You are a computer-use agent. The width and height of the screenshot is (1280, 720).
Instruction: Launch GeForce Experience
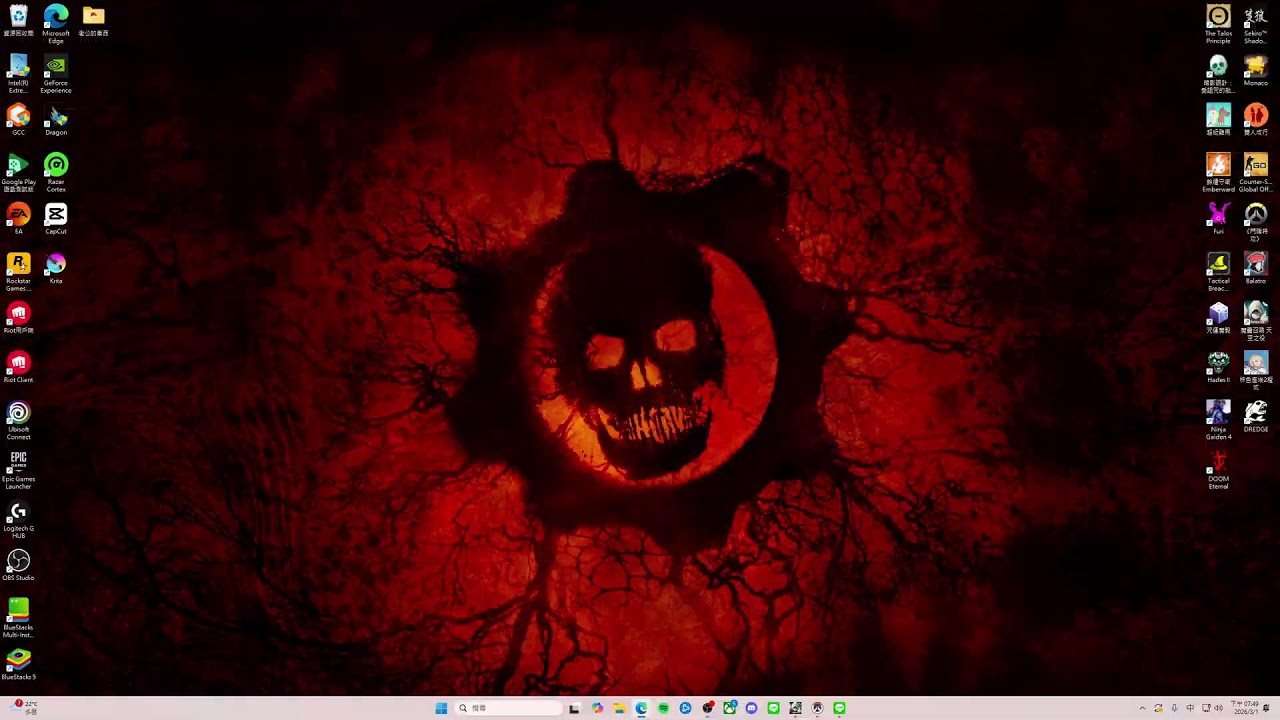point(56,74)
